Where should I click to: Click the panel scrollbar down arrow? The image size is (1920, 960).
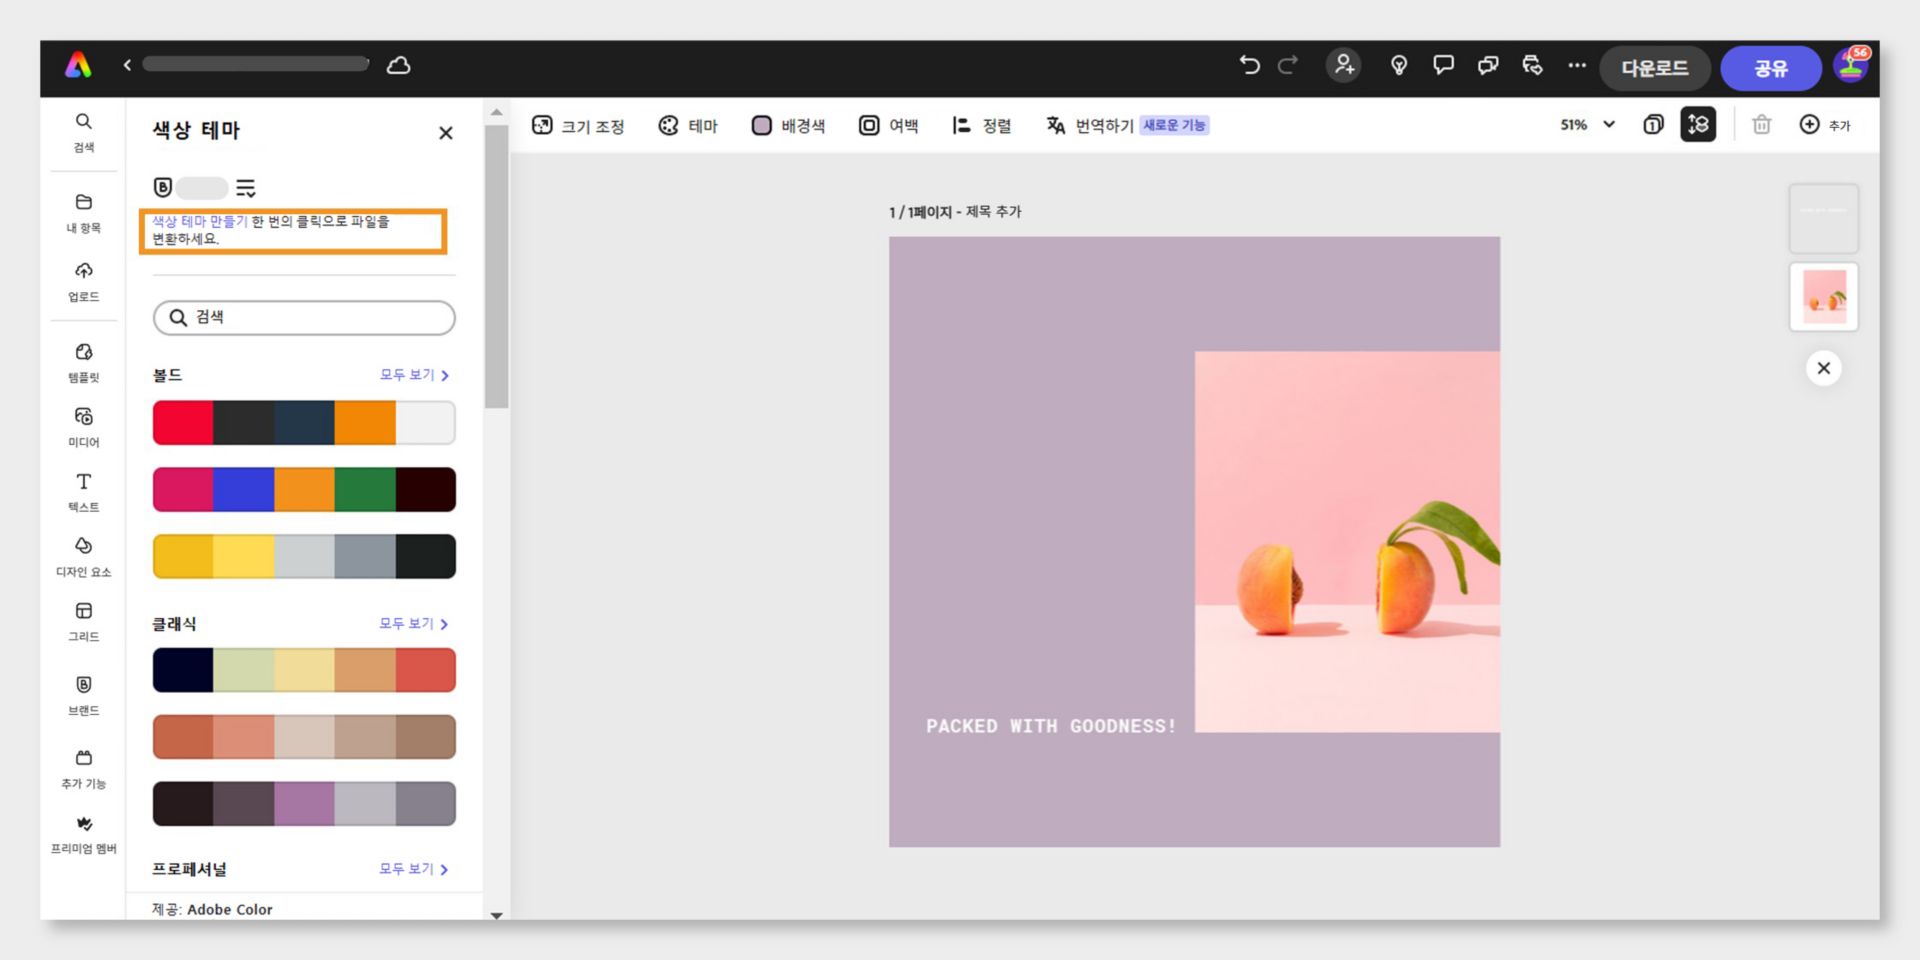coord(496,914)
